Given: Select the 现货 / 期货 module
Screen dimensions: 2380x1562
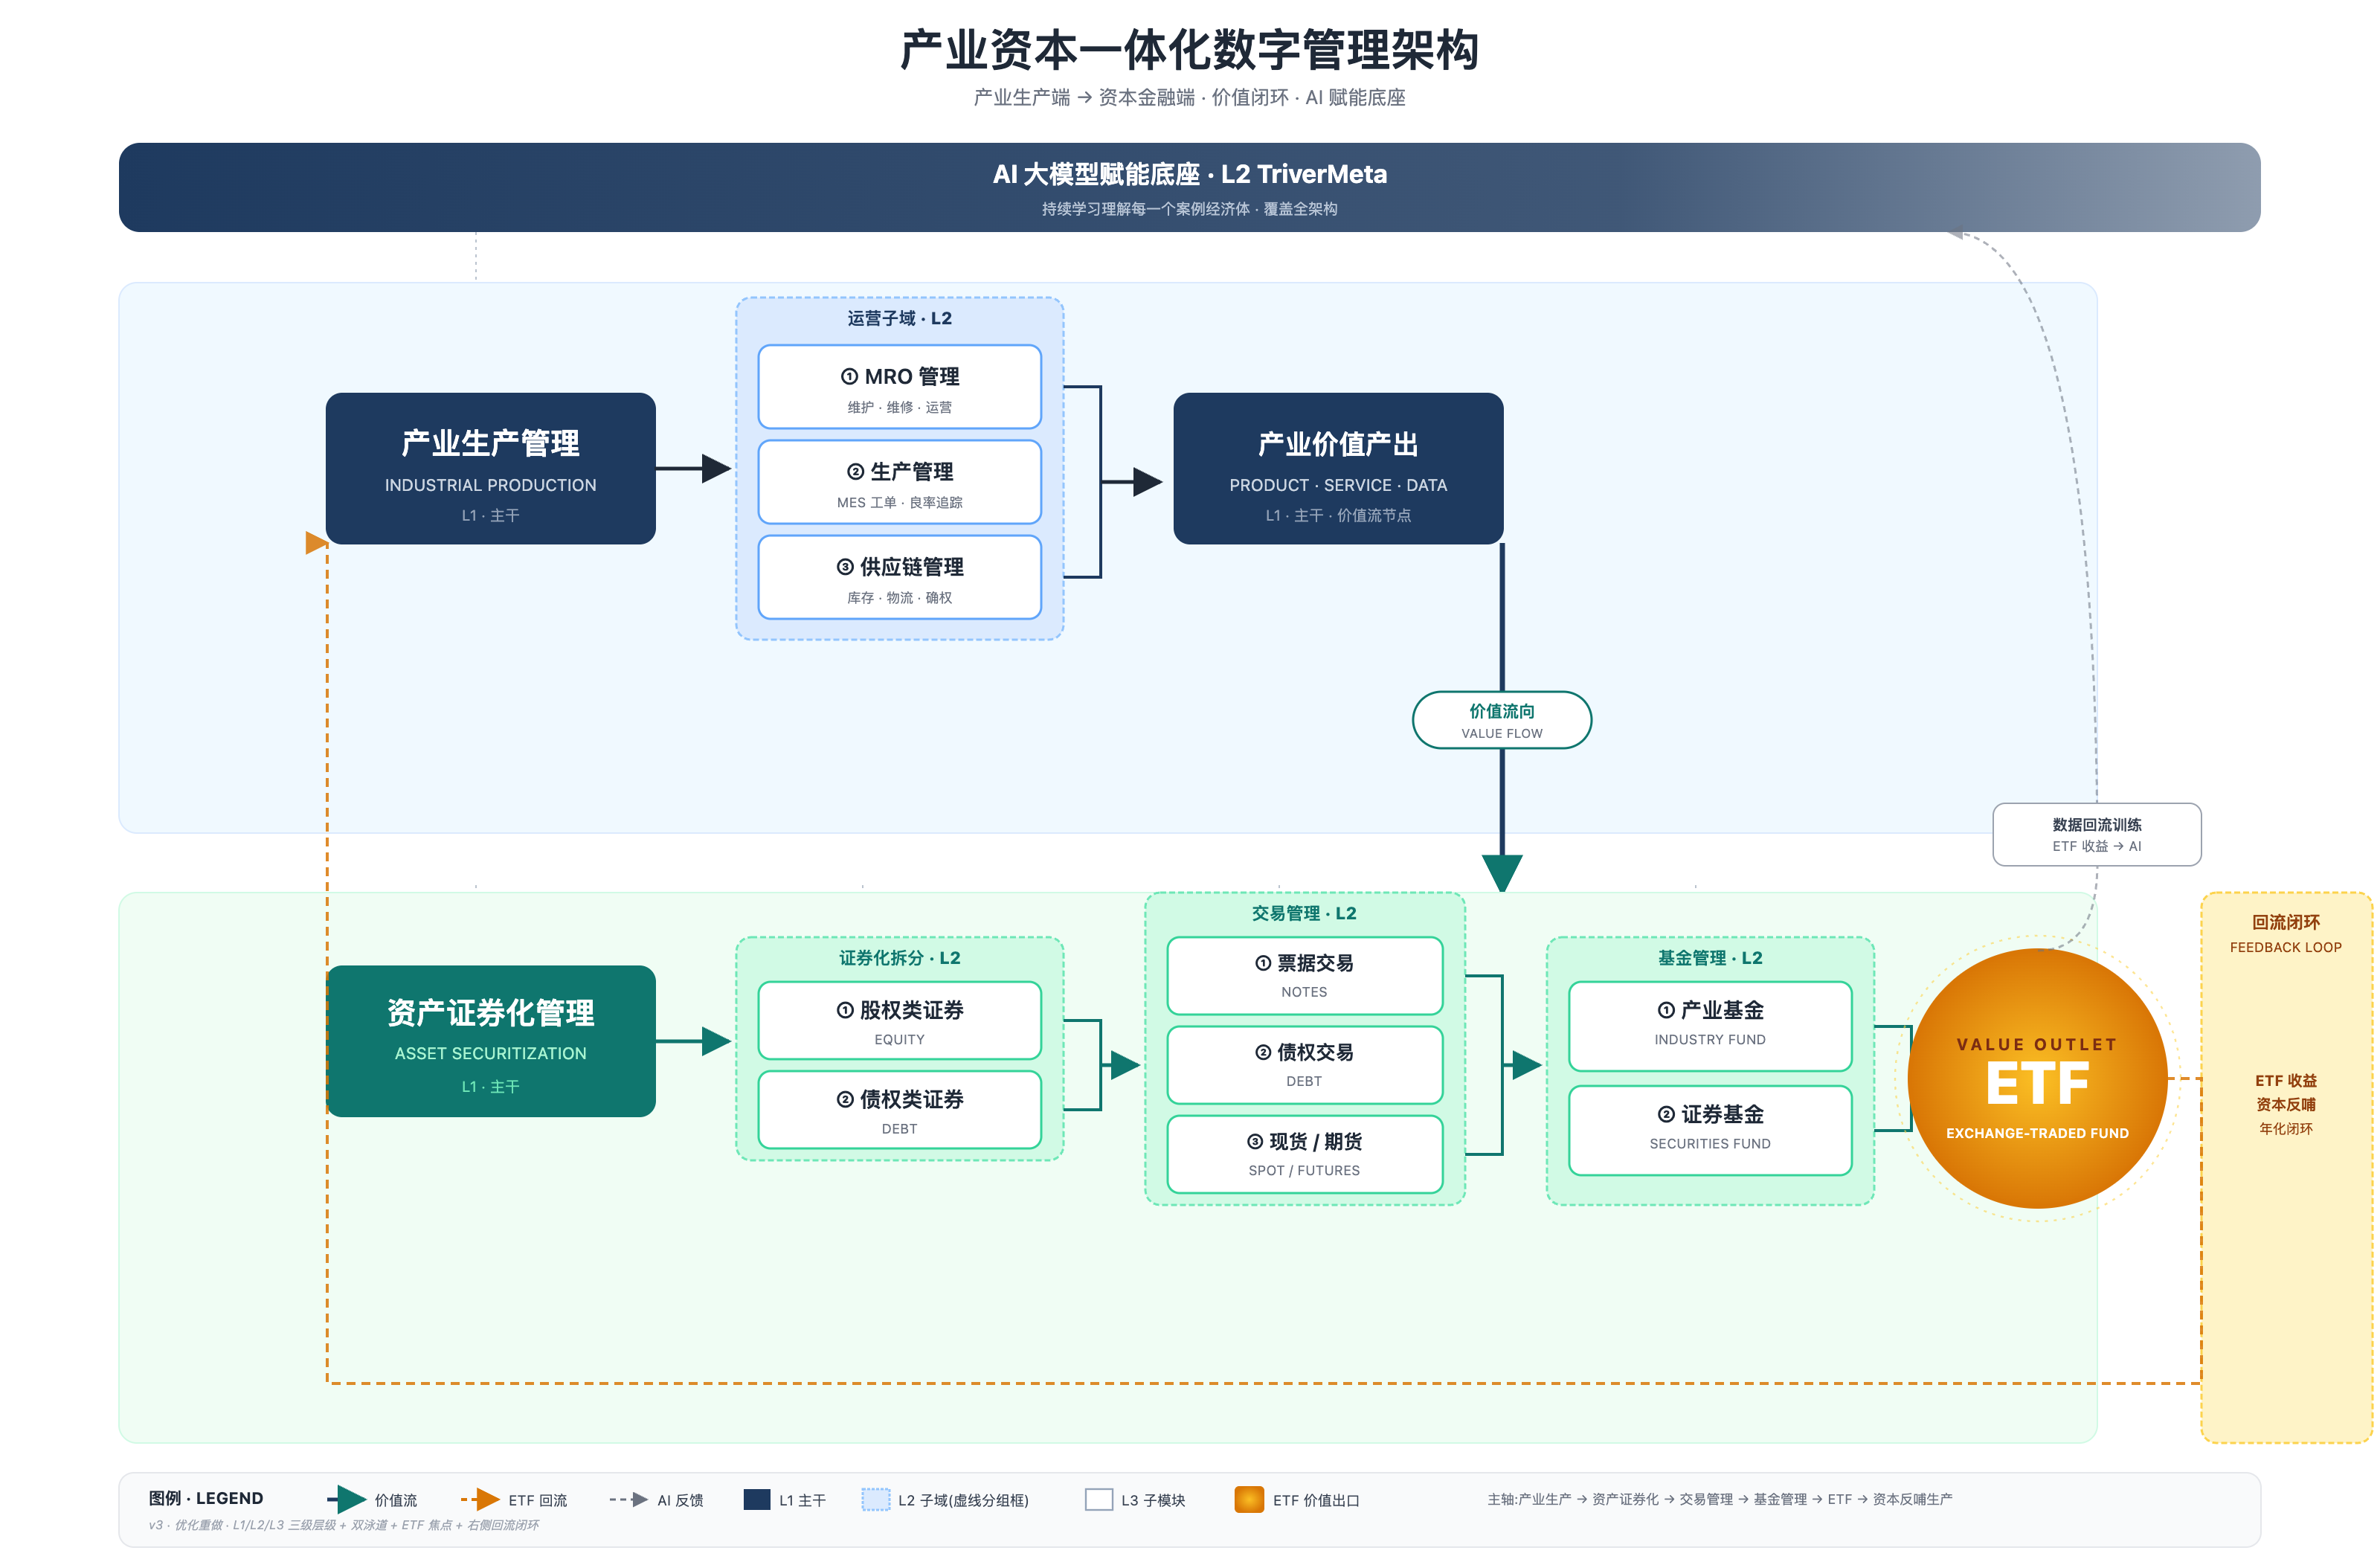Looking at the screenshot, I should pos(1304,1154).
